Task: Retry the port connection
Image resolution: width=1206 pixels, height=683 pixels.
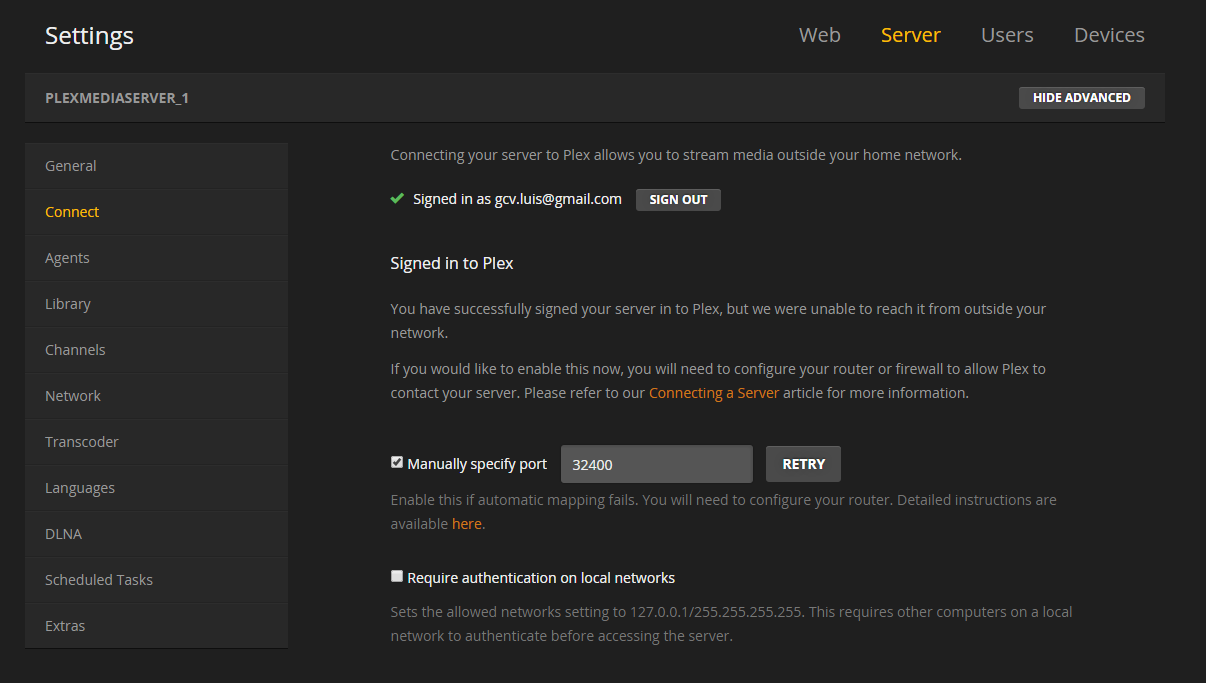Action: click(x=803, y=464)
